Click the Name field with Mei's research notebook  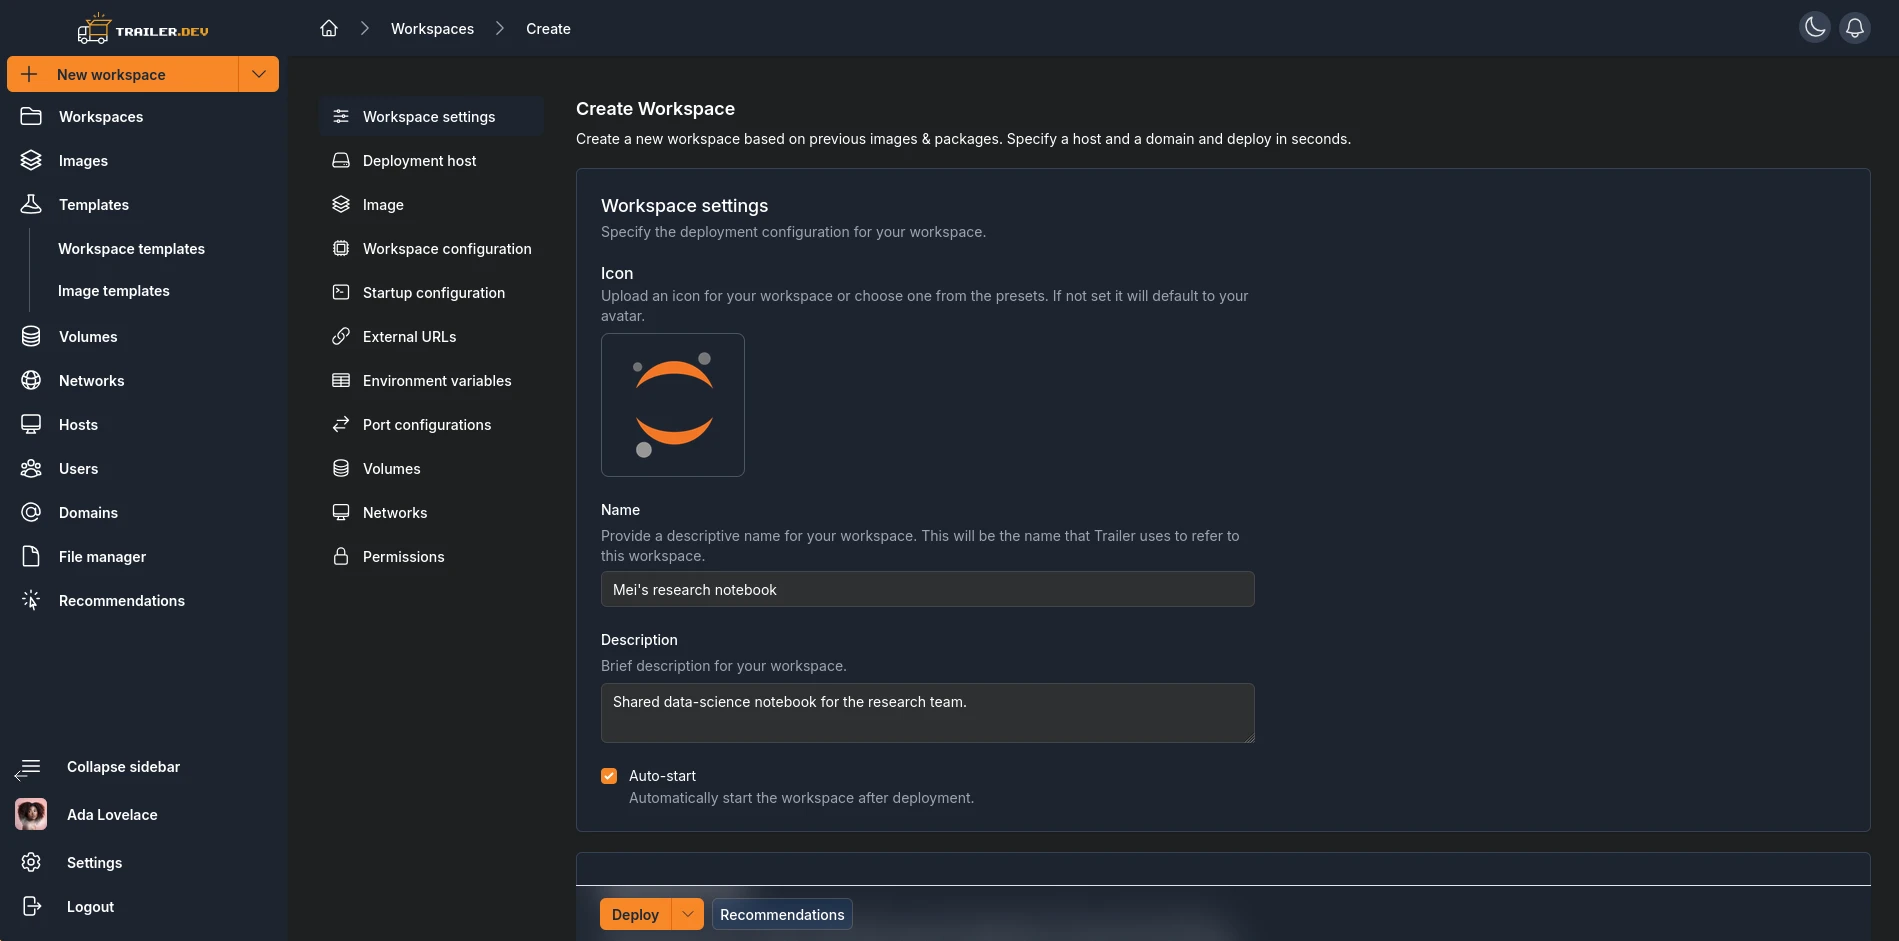click(x=928, y=589)
